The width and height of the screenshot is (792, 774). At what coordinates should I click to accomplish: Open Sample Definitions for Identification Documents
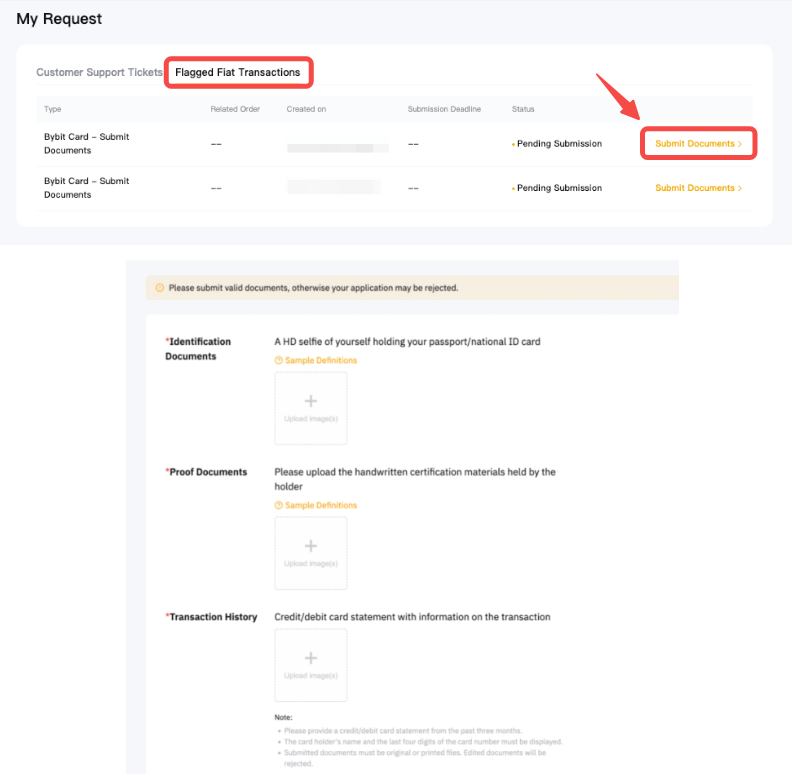(320, 360)
